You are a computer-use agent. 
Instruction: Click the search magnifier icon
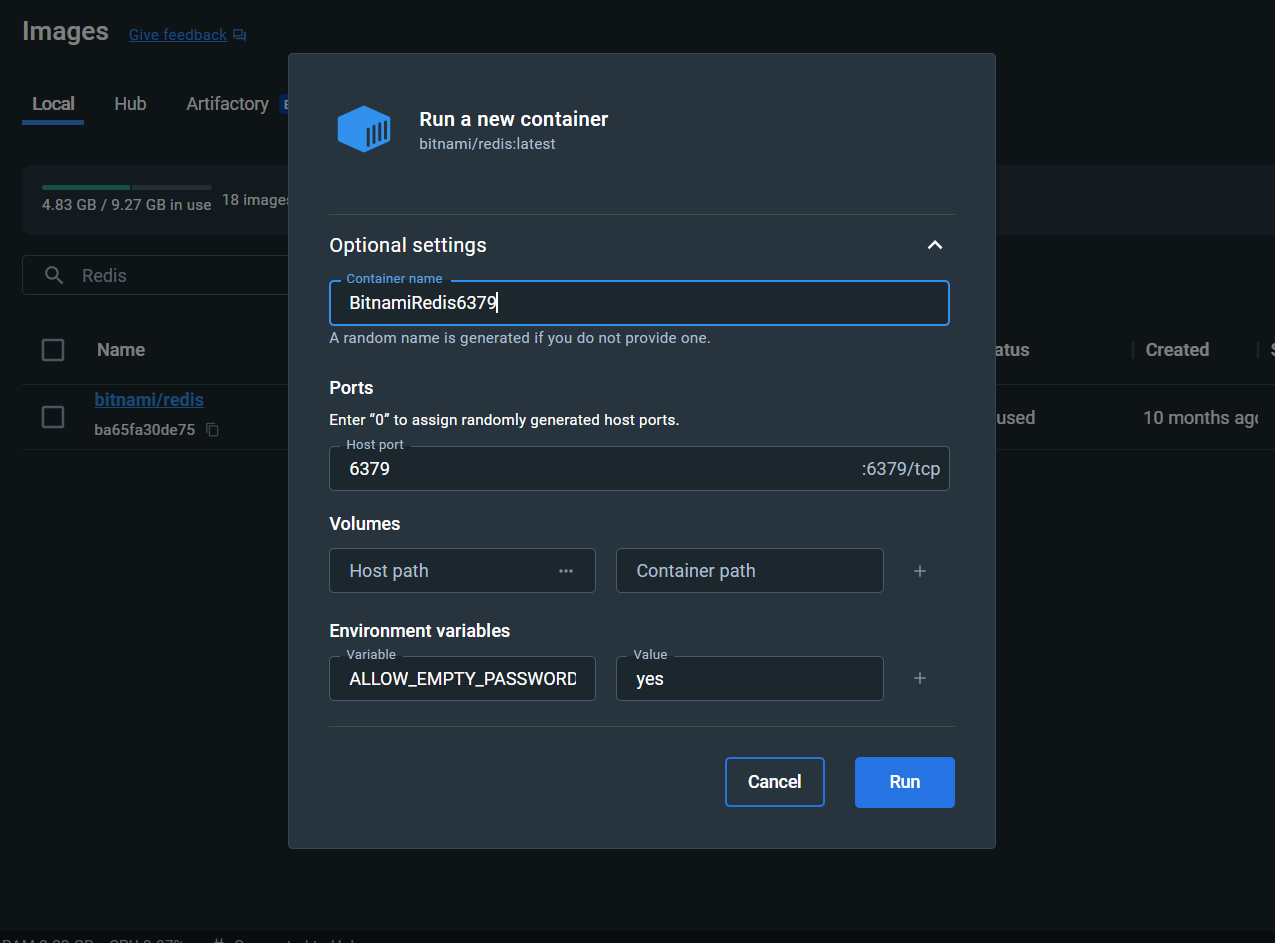click(x=55, y=275)
